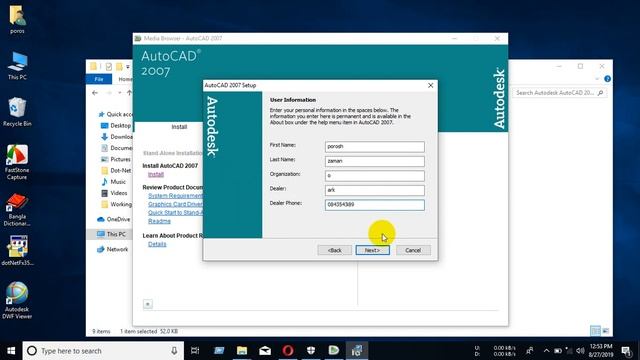The height and width of the screenshot is (360, 640).
Task: Click the Organization input field
Action: [375, 176]
